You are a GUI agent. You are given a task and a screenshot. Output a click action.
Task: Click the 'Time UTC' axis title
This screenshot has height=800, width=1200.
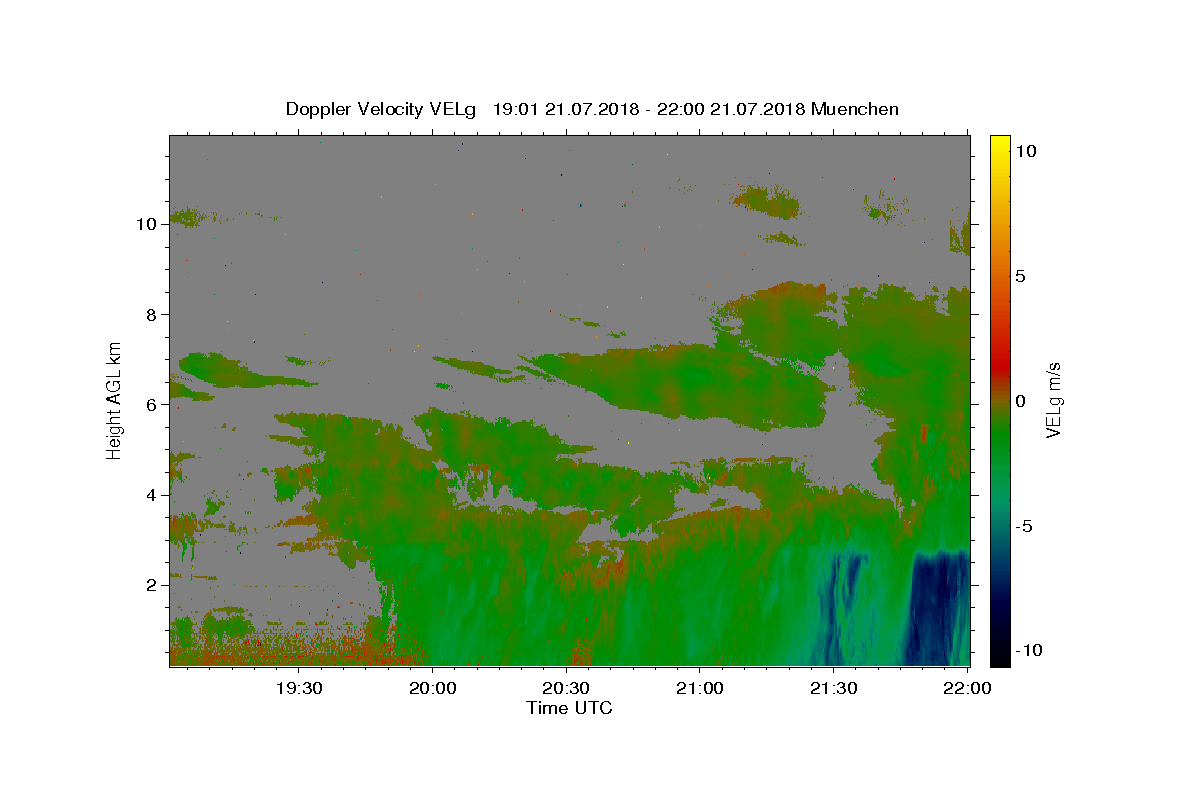coord(569,708)
